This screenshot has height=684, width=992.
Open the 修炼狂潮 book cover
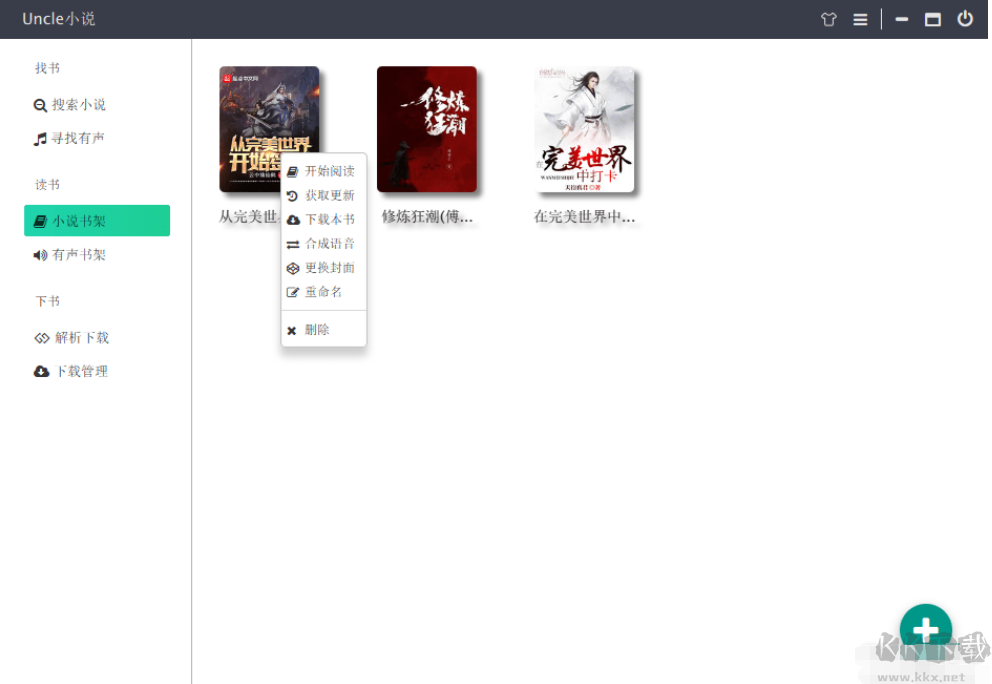tap(427, 129)
